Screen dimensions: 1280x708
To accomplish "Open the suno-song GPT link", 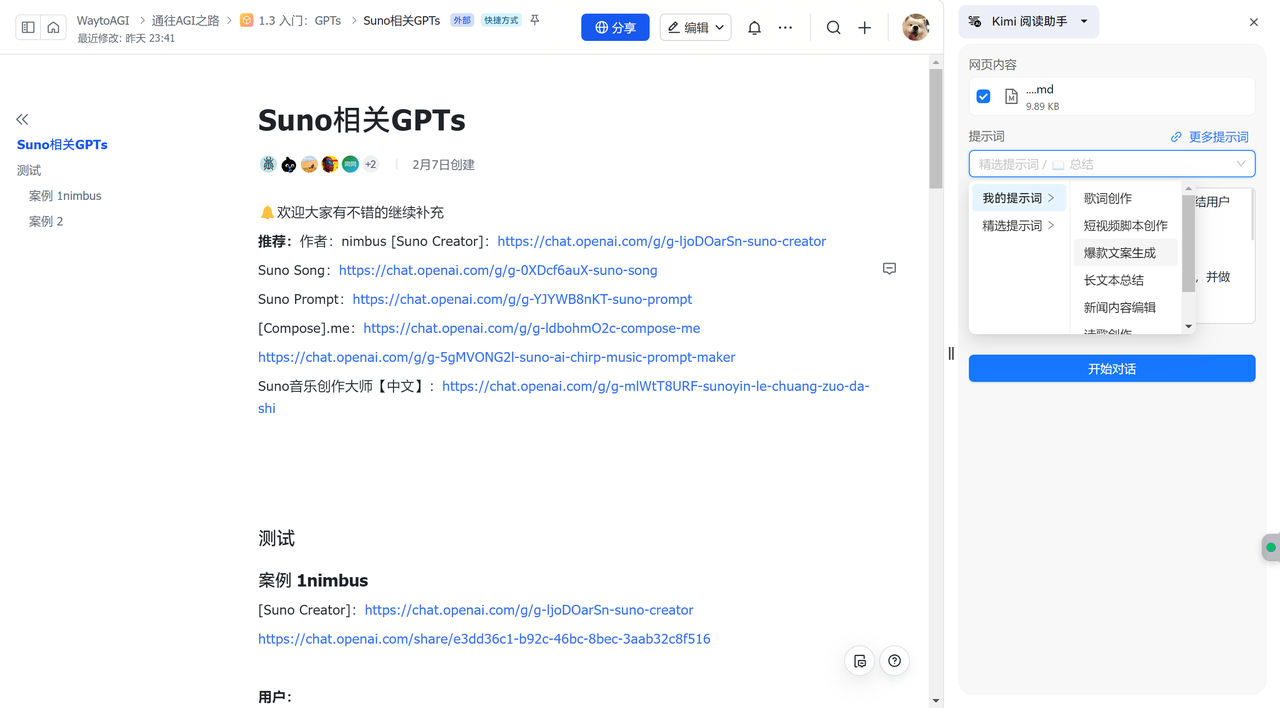I will (x=498, y=270).
